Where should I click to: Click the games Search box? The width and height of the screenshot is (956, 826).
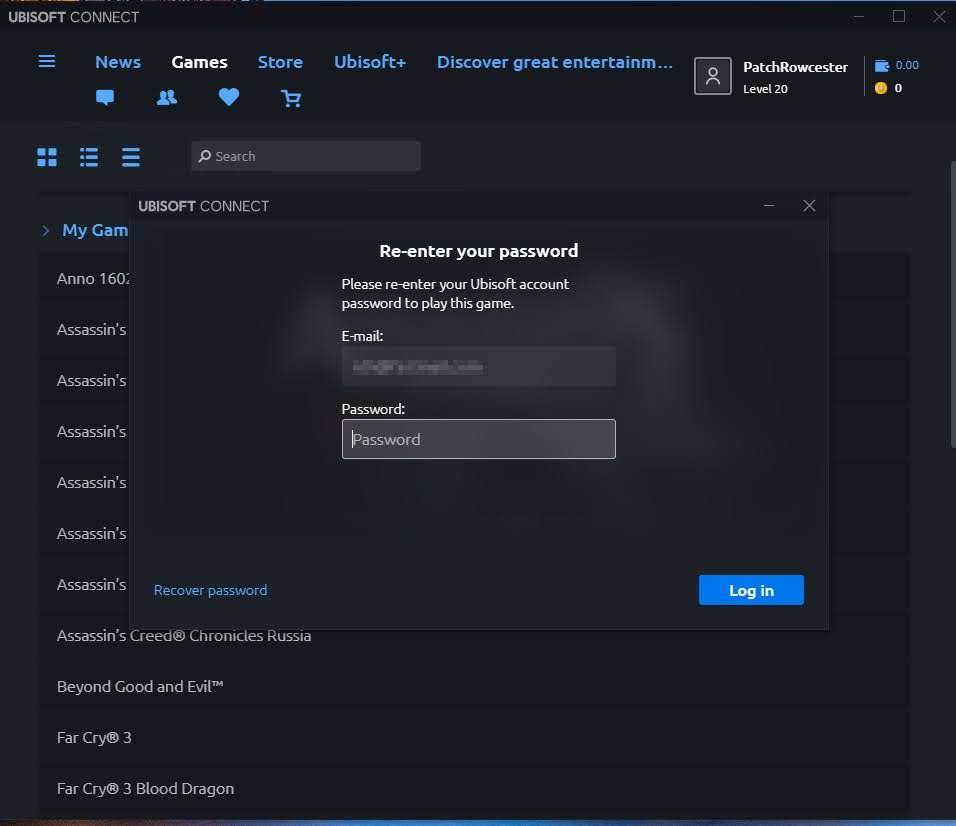tap(305, 156)
